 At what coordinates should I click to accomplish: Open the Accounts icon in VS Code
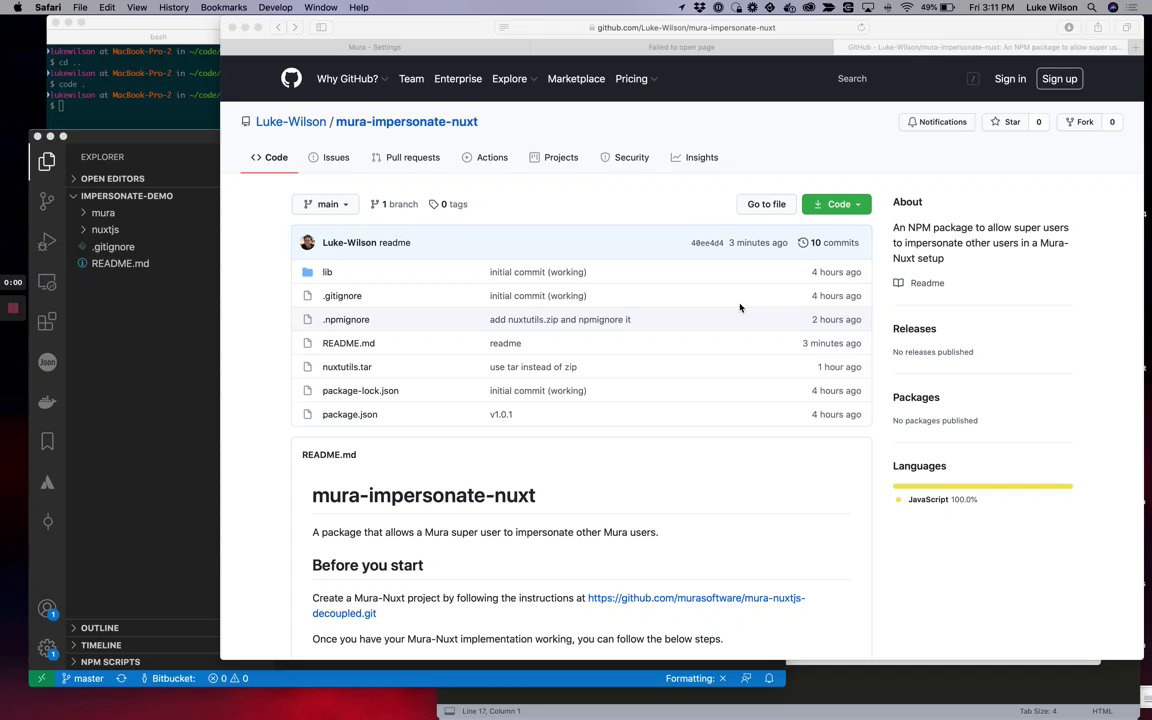click(47, 609)
